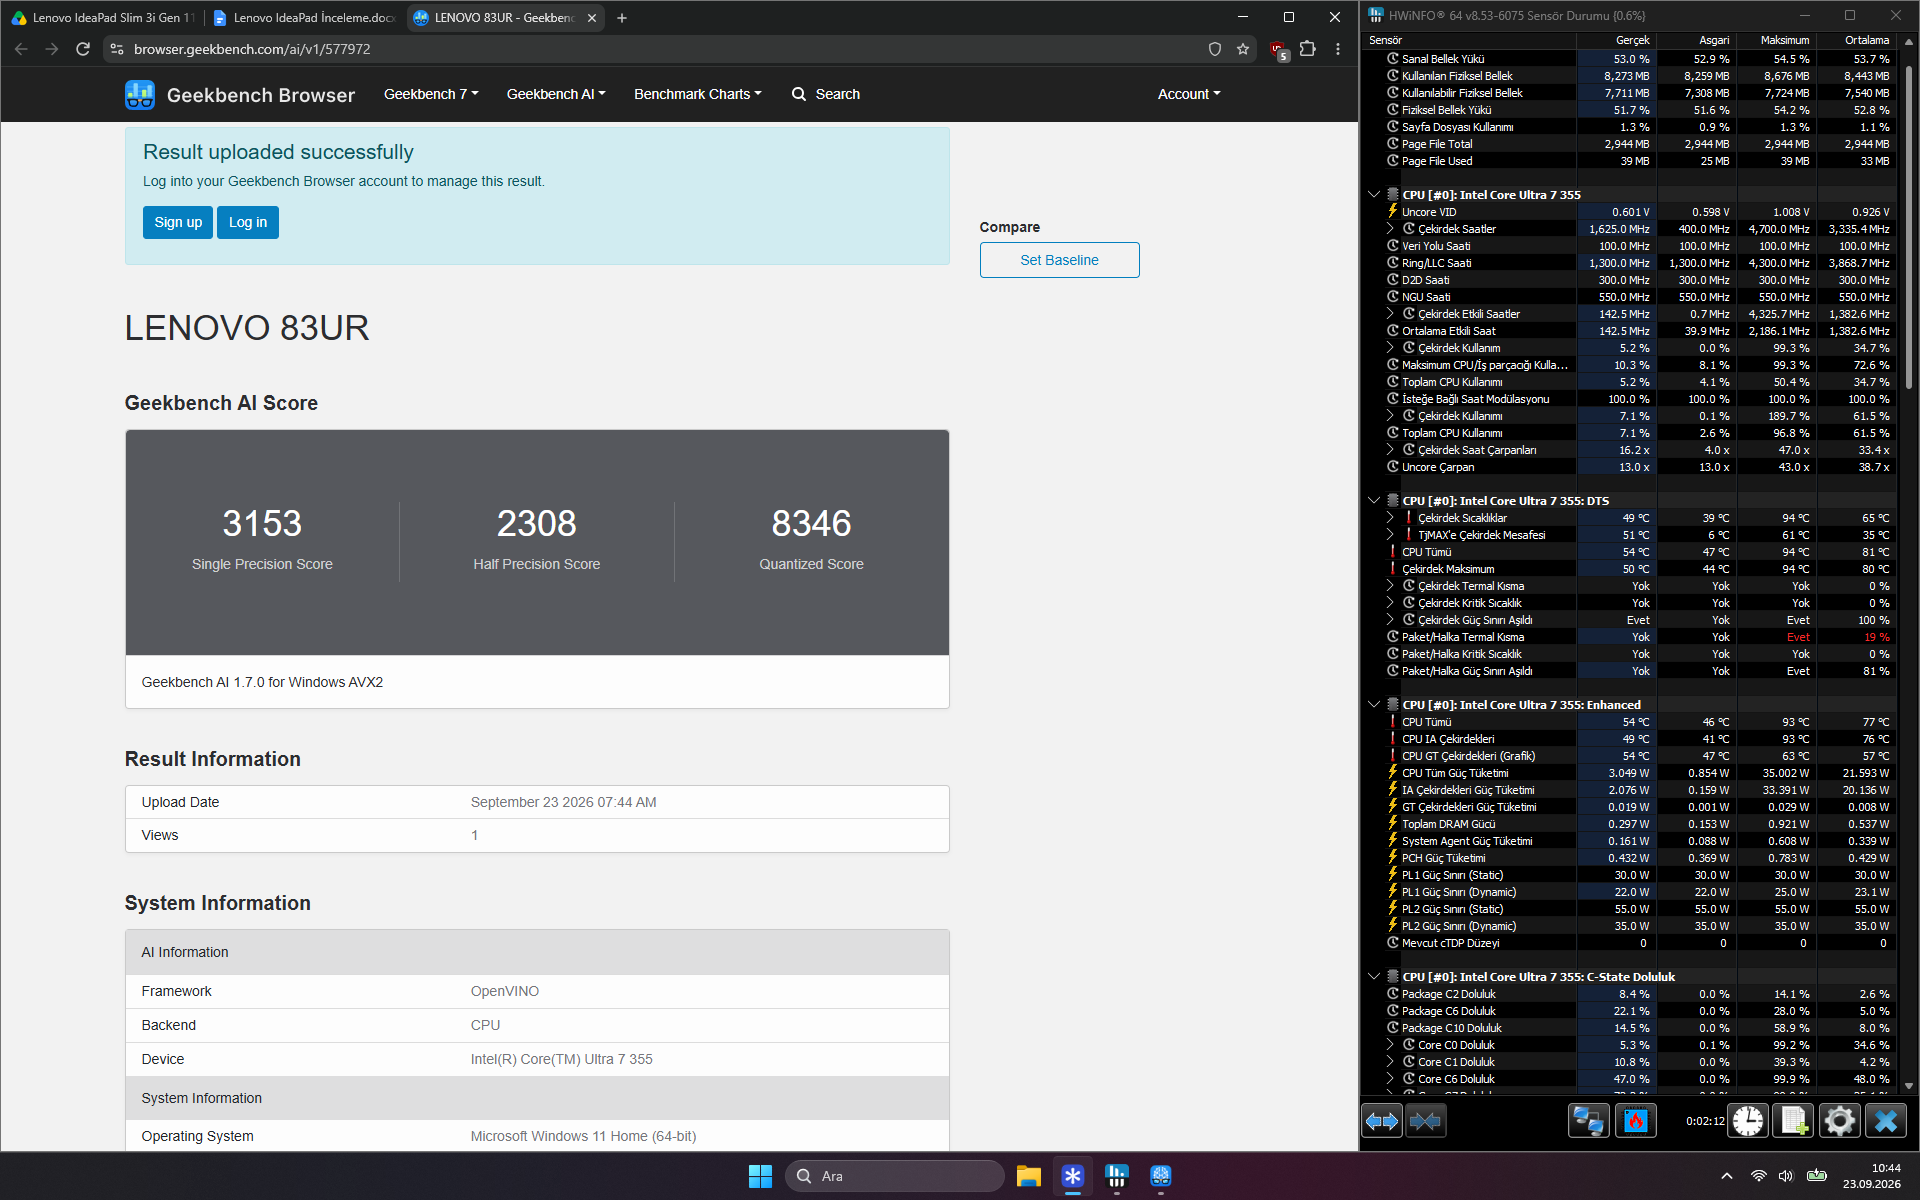Viewport: 1920px width, 1200px height.
Task: Click the browser address bar URL
Action: 252,49
